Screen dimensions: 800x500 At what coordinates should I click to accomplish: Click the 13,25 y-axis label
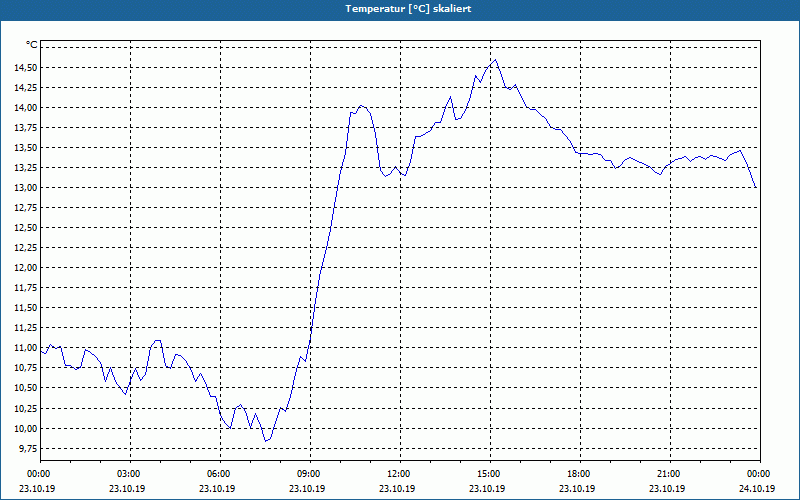24,167
